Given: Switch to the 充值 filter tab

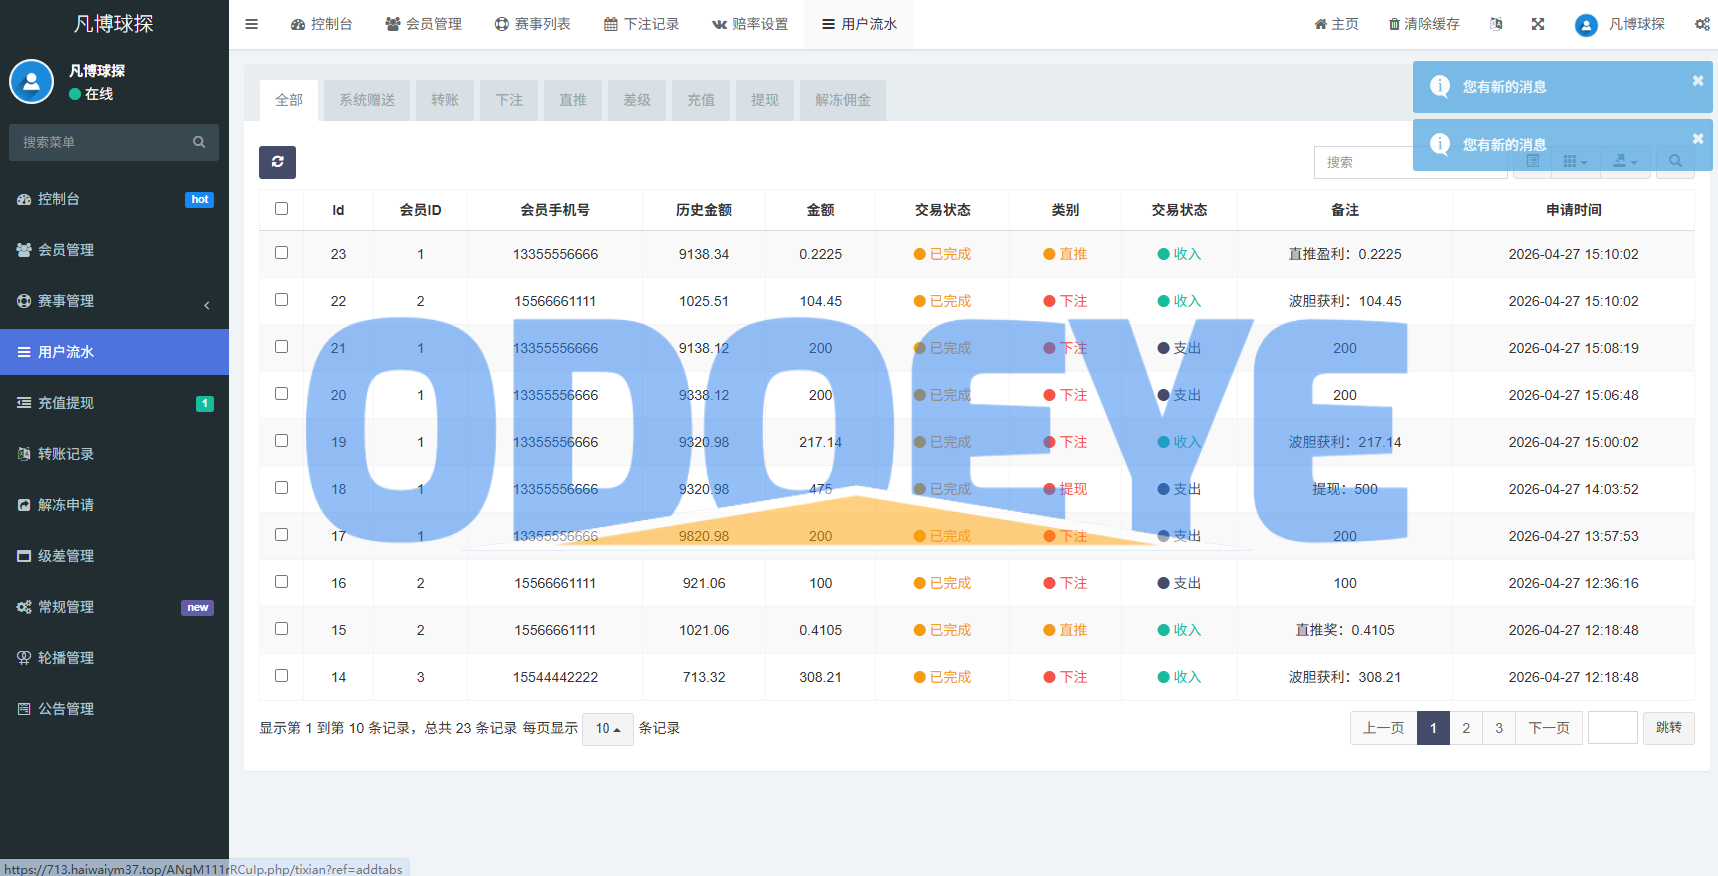Looking at the screenshot, I should (701, 100).
